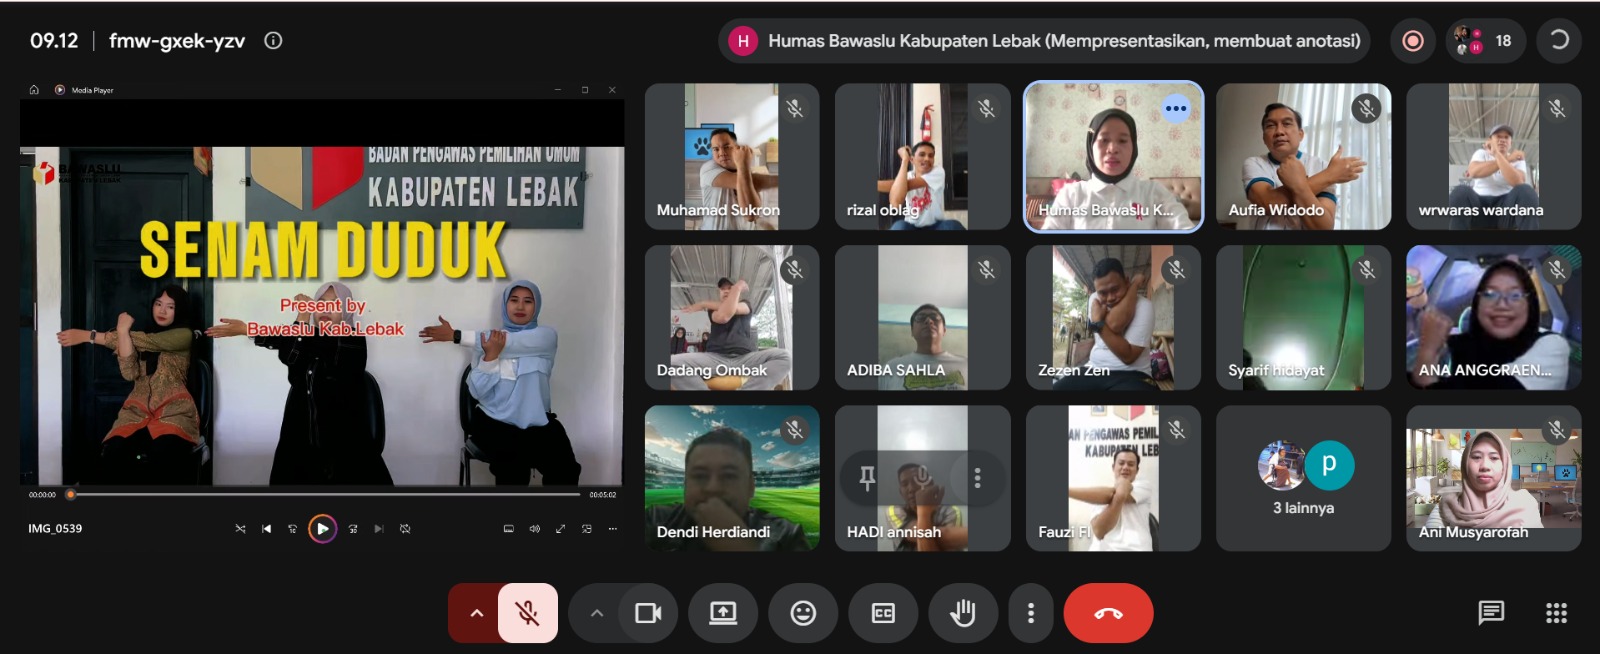The width and height of the screenshot is (1600, 654).
Task: Open more options three-dot menu
Action: point(1031,613)
